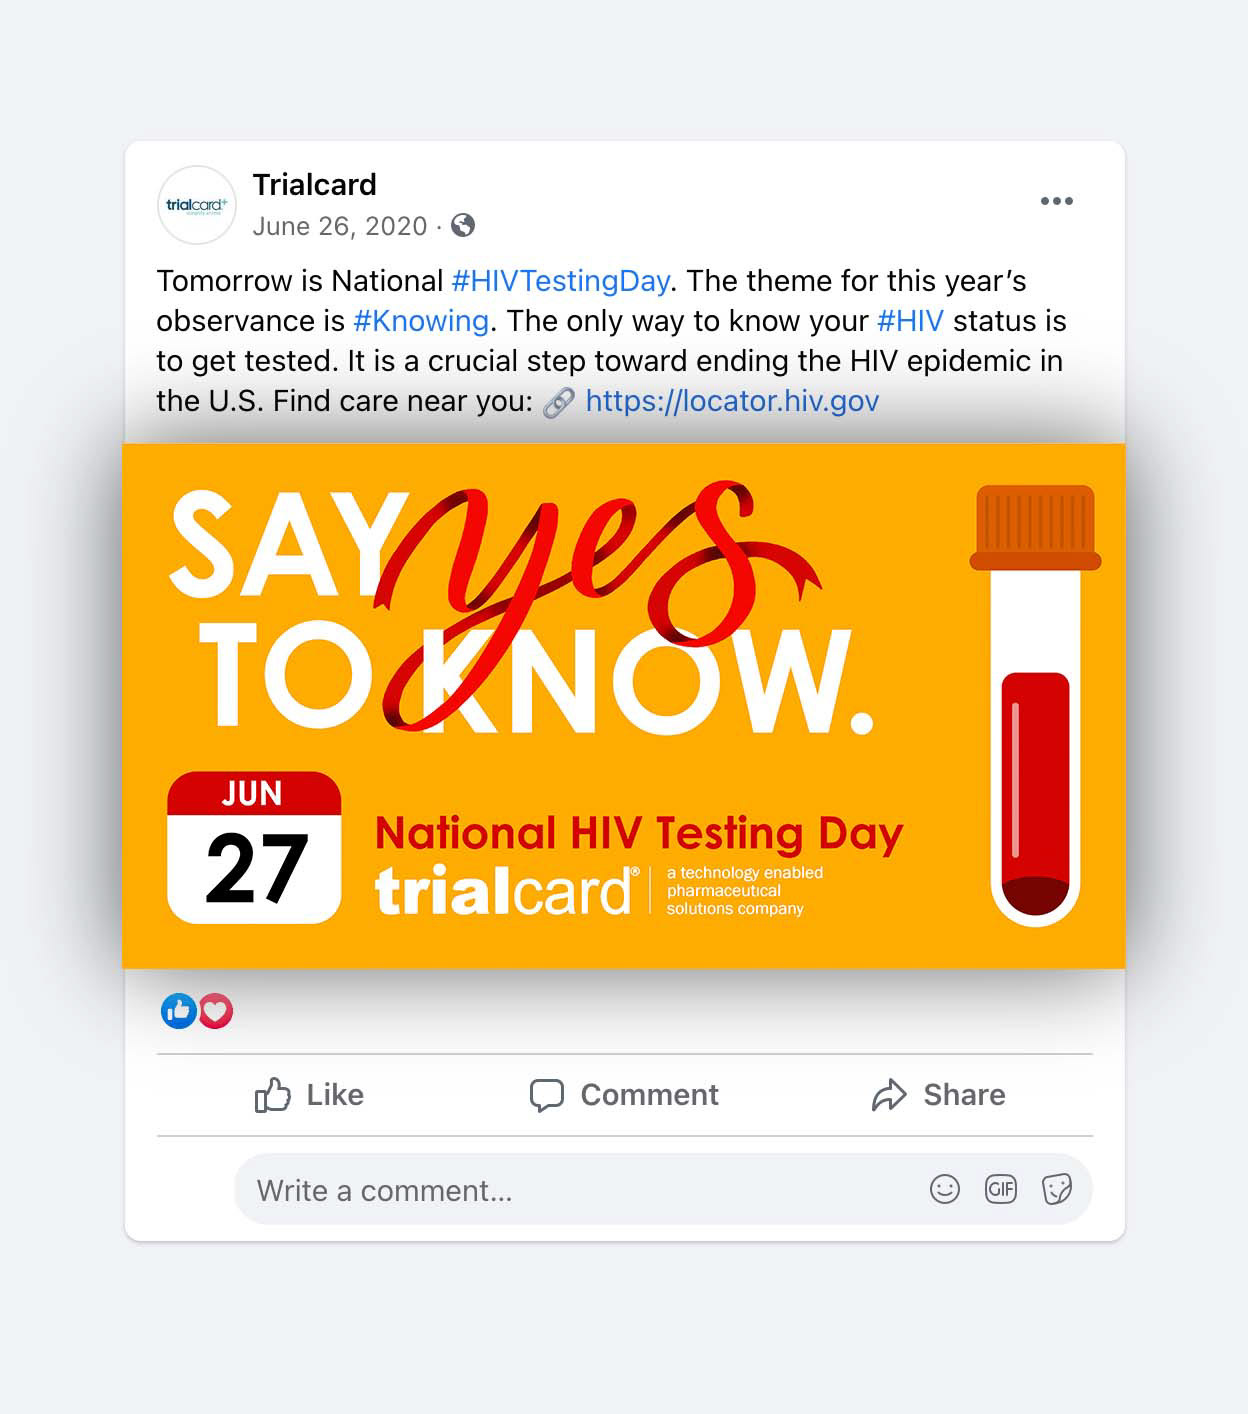Like the post
The width and height of the screenshot is (1248, 1414).
[x=309, y=1095]
